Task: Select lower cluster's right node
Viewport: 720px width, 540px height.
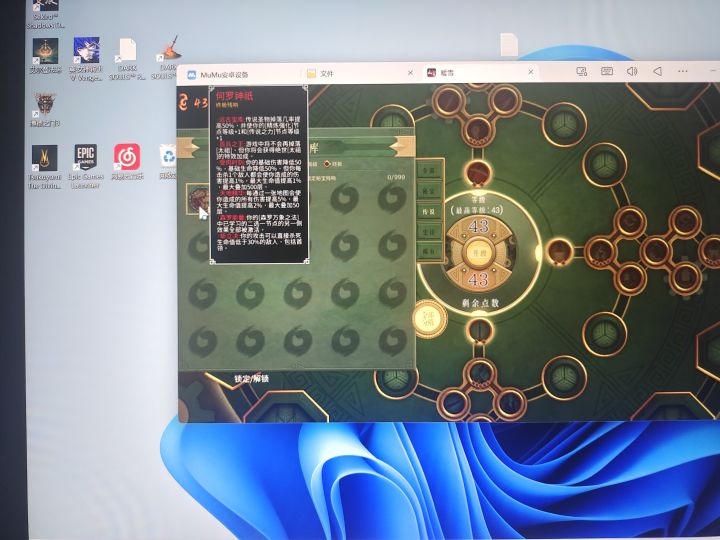Action: pos(510,403)
